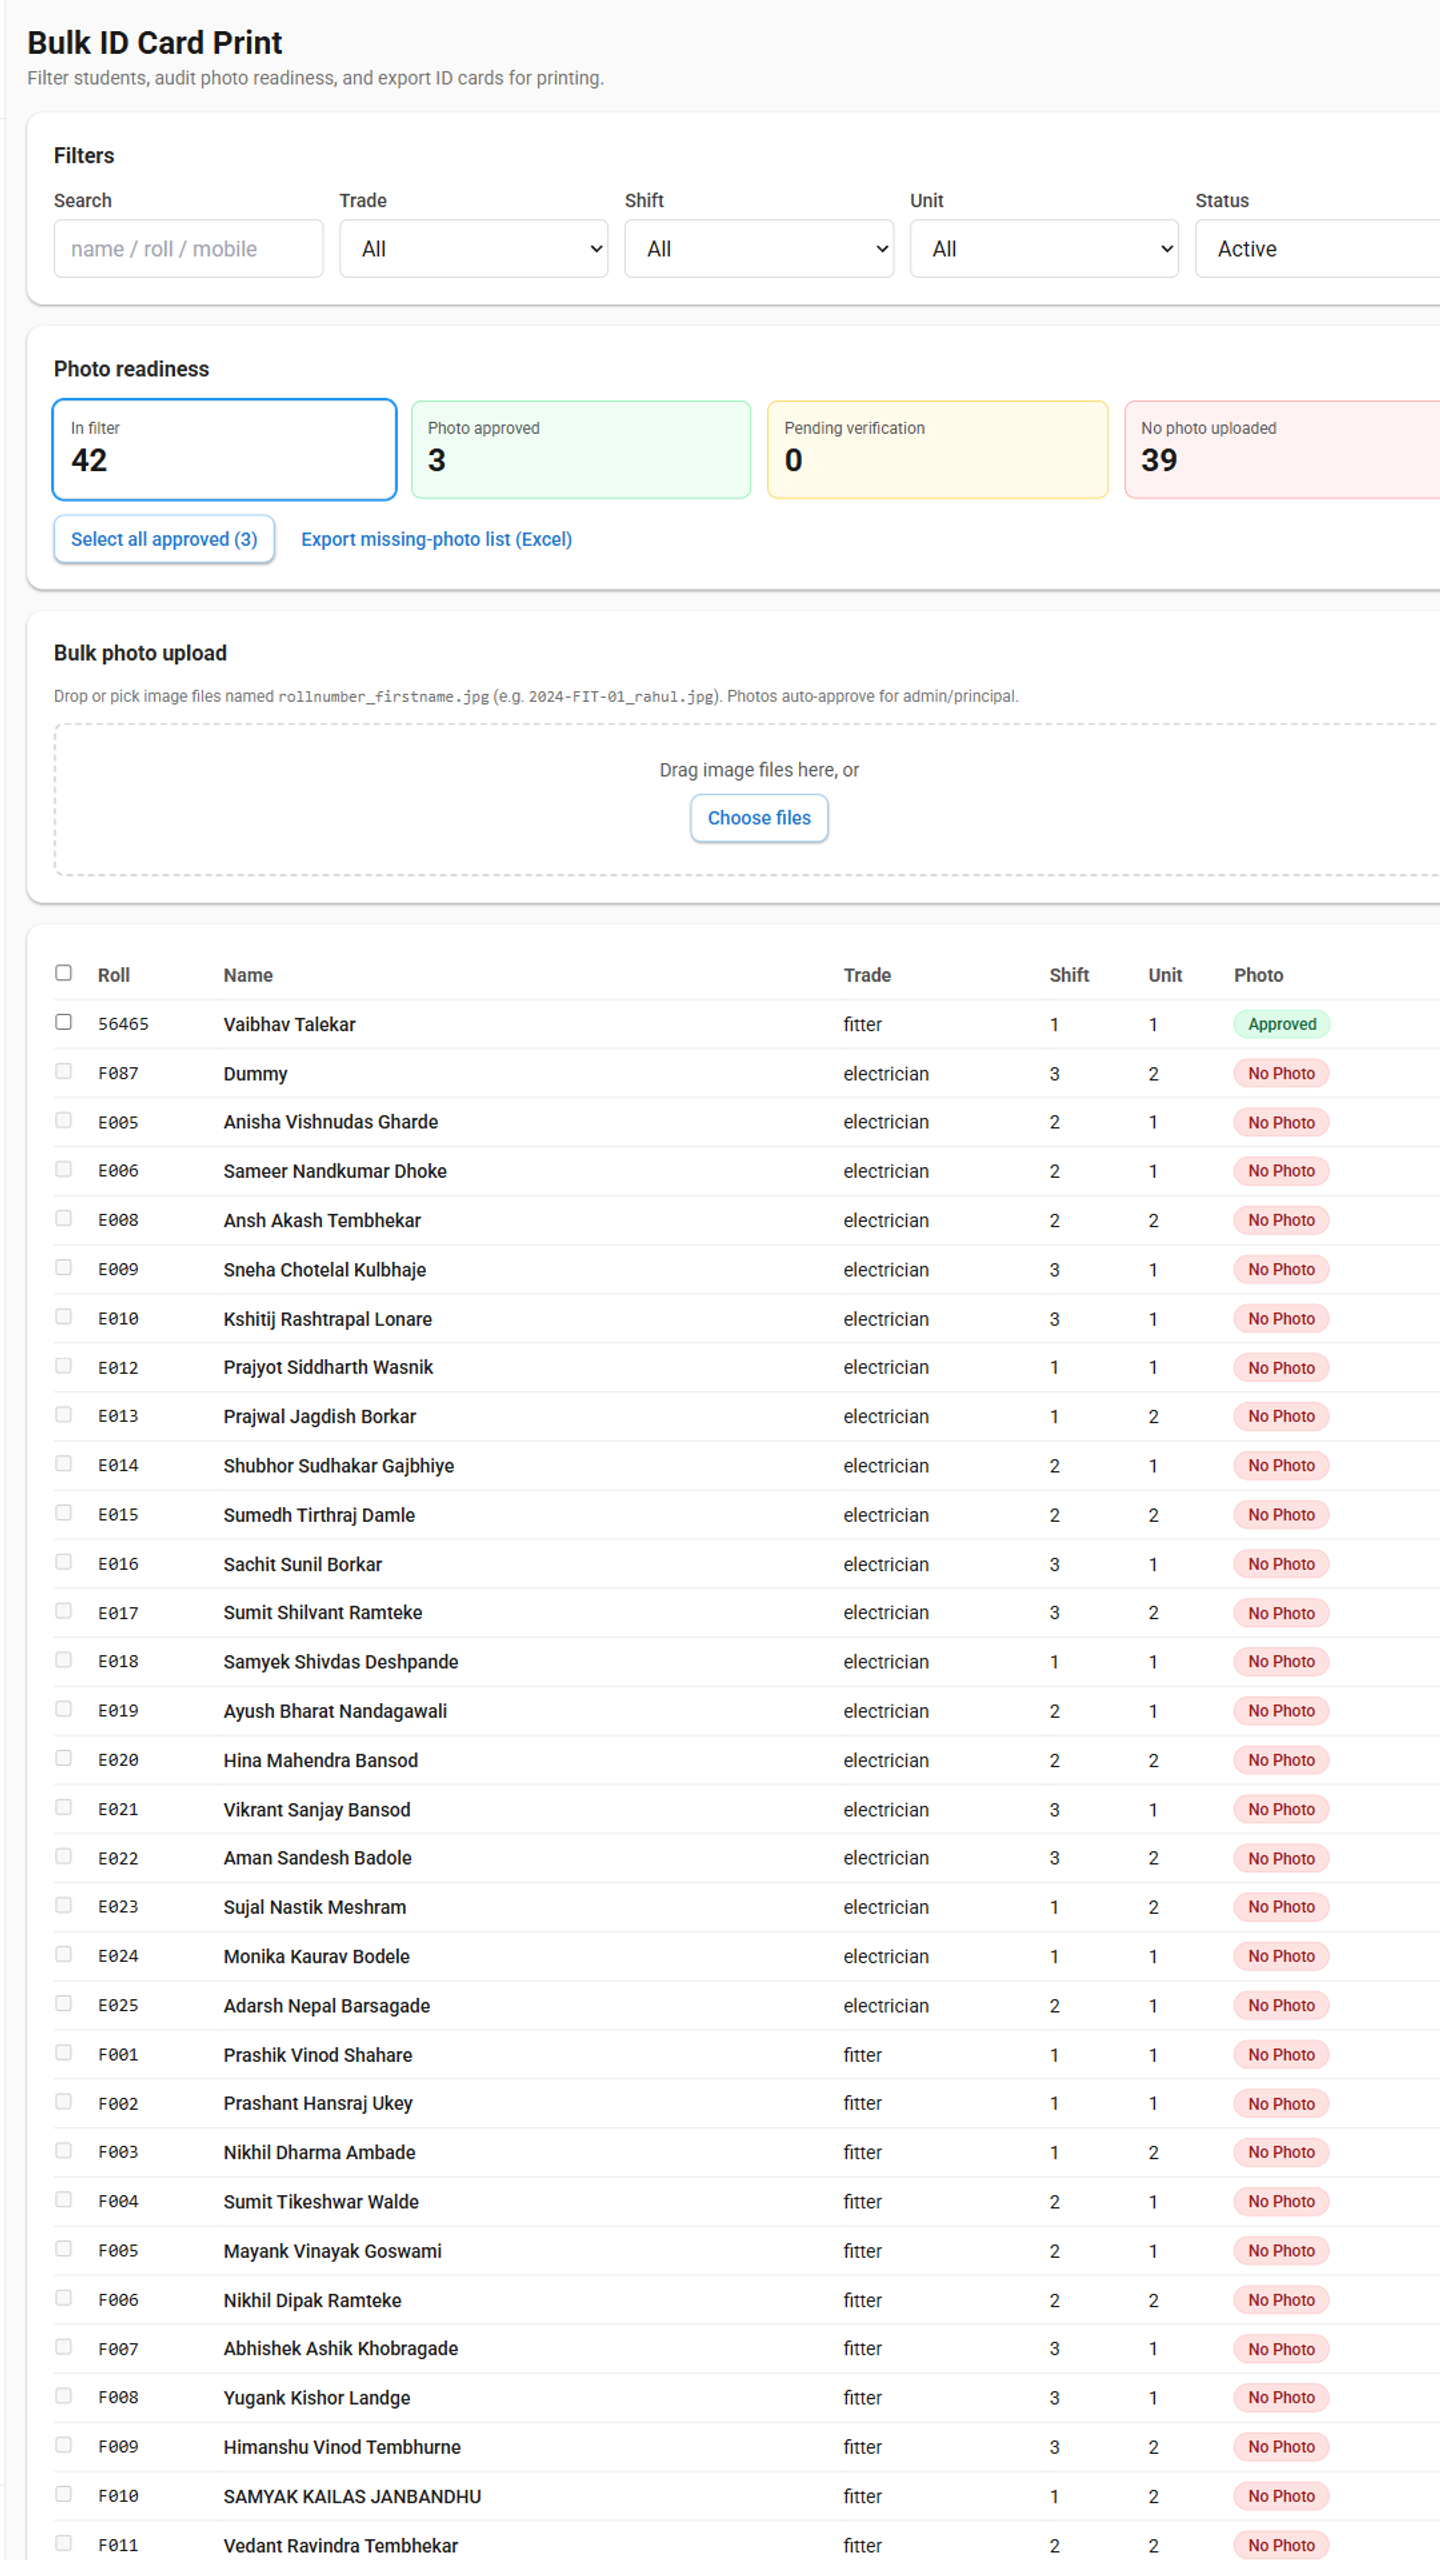Focus the name / roll / mobile search field
The image size is (1440, 2560).
(188, 248)
